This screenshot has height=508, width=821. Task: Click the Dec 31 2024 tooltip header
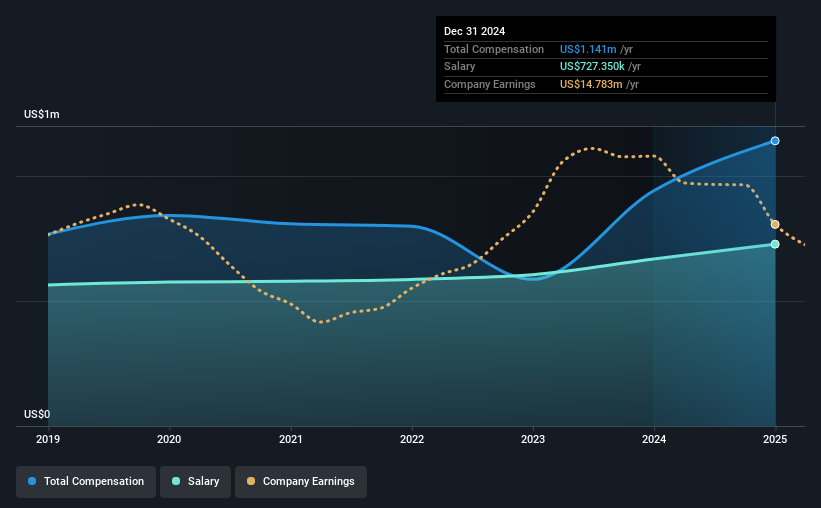(474, 31)
